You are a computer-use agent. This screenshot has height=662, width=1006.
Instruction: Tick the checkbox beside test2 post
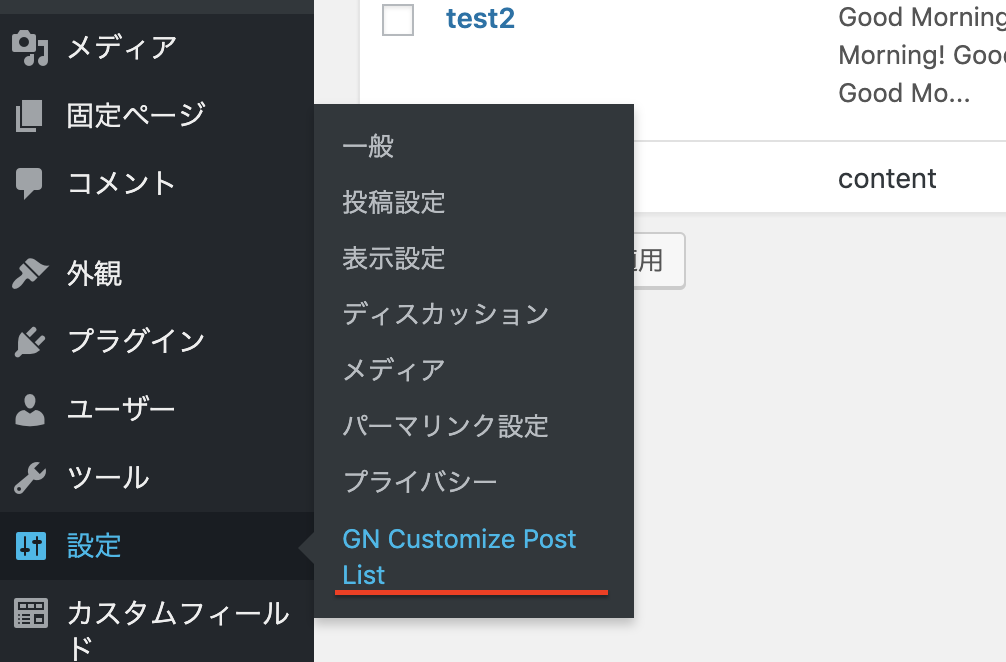[x=398, y=19]
